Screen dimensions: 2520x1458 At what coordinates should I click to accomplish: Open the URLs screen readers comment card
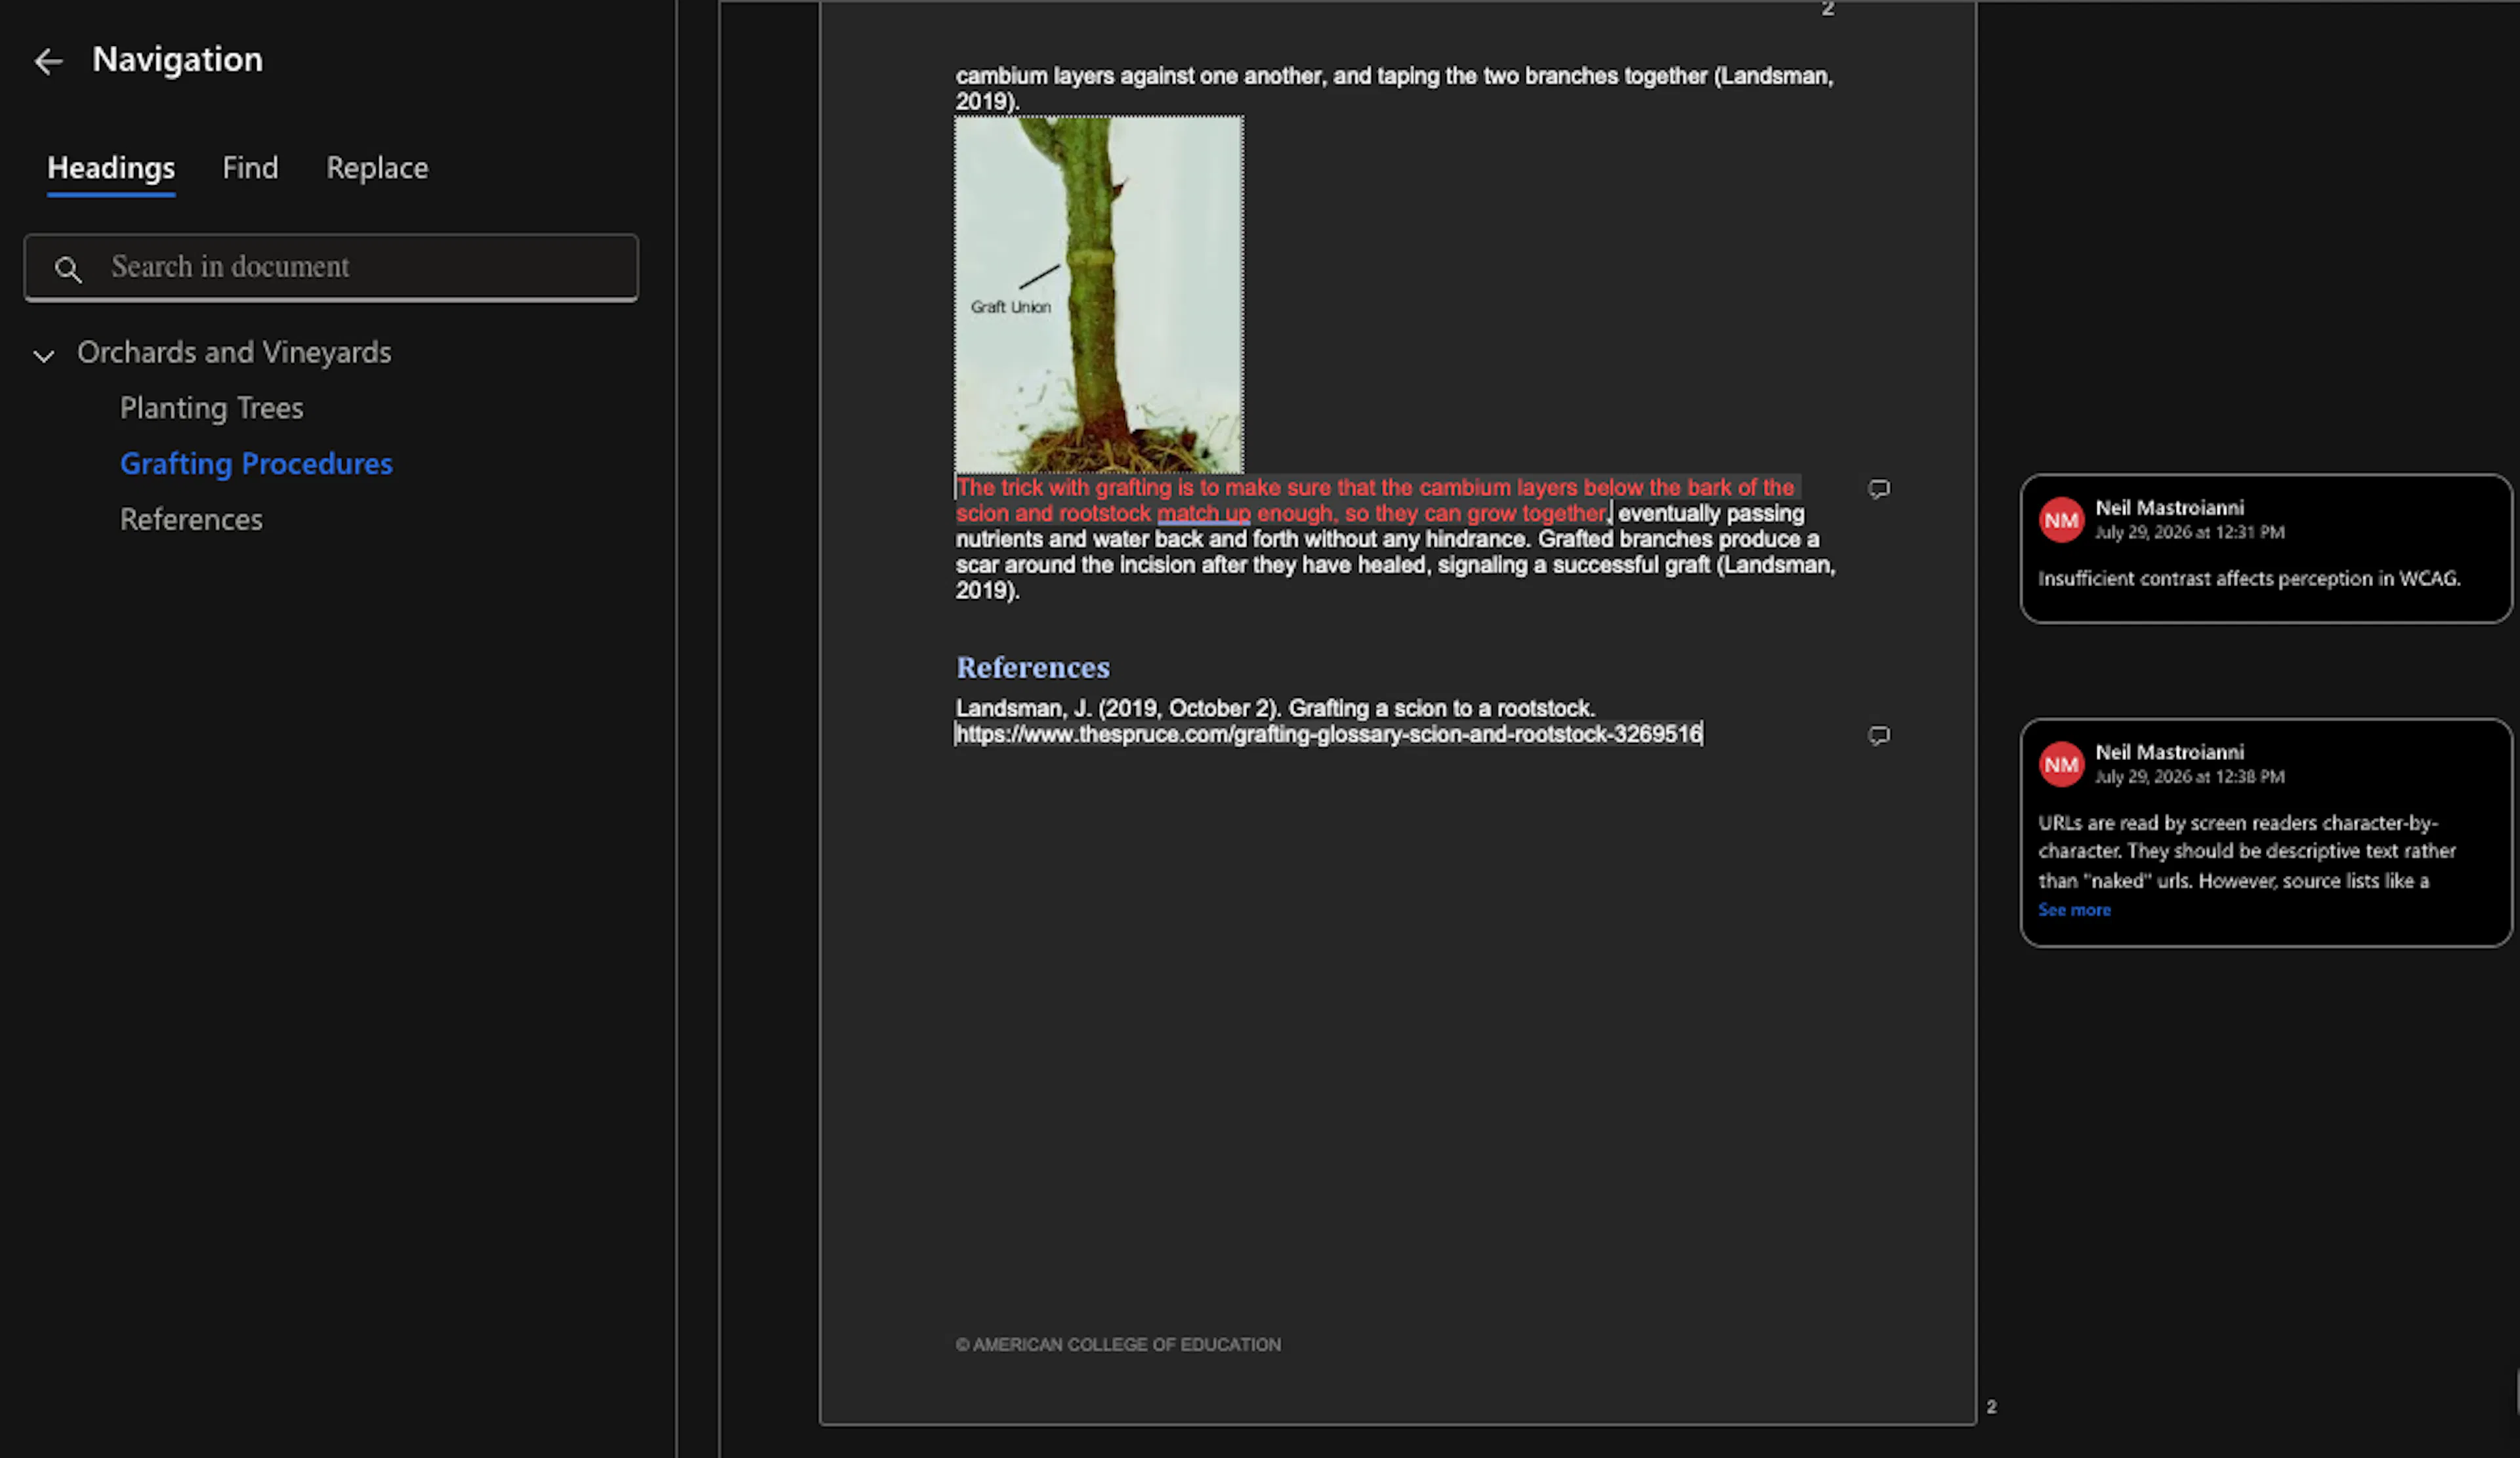(x=2266, y=833)
